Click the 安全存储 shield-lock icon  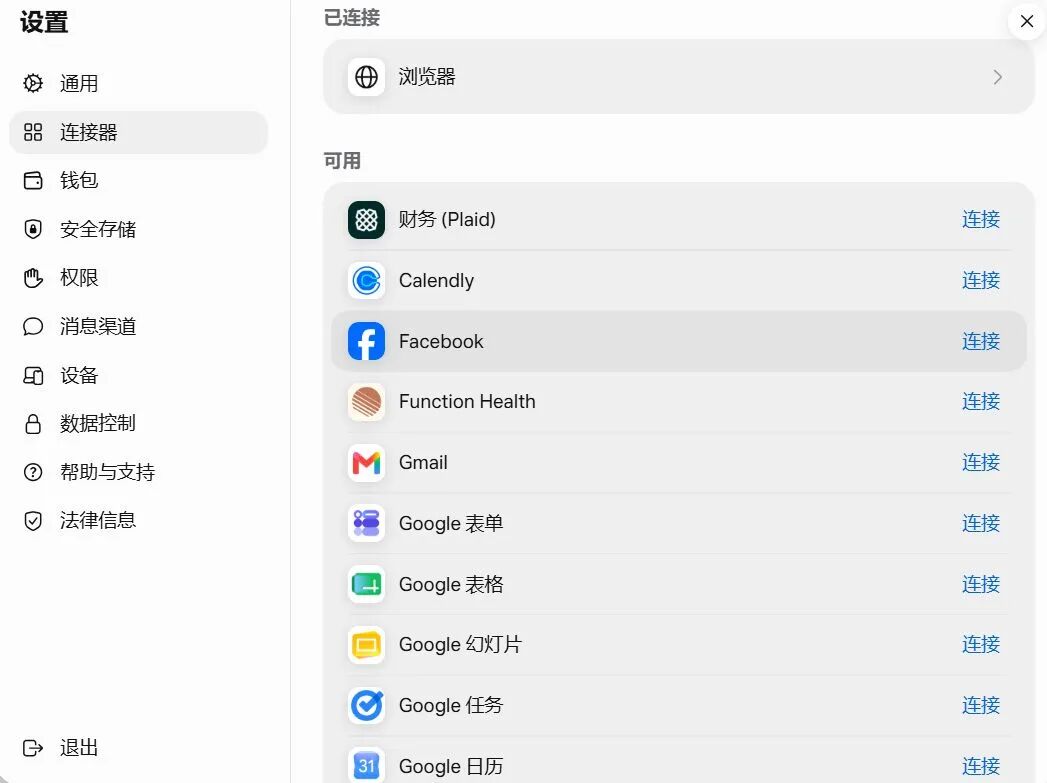(33, 229)
